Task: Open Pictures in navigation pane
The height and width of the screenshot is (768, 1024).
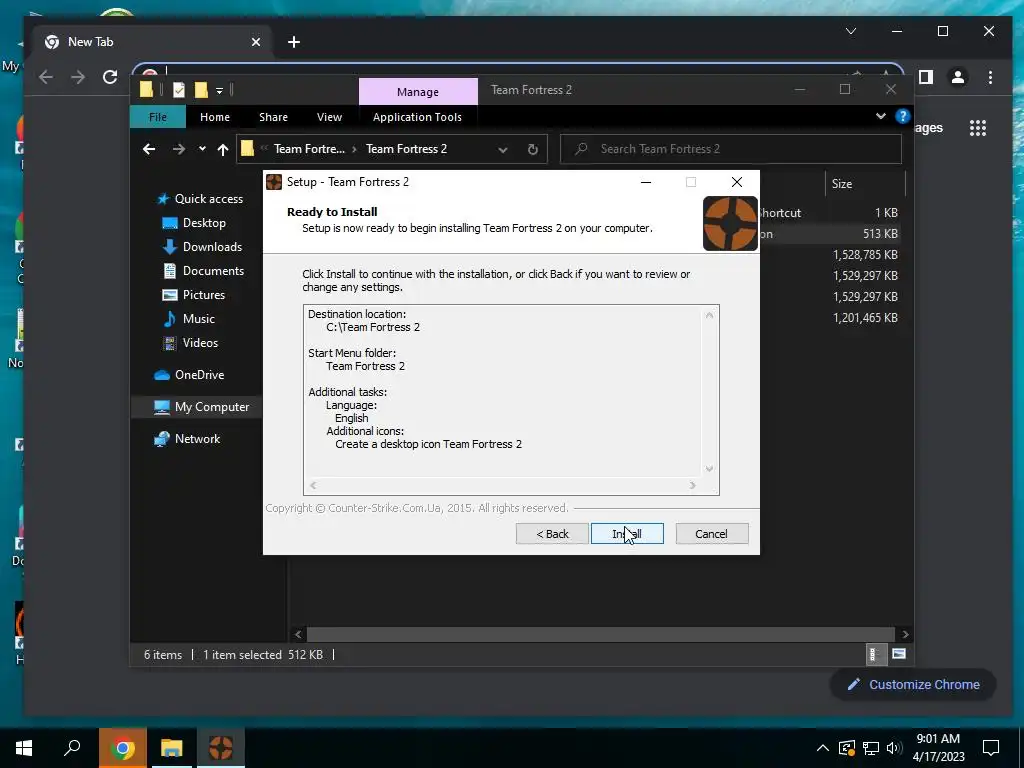Action: coord(193,295)
